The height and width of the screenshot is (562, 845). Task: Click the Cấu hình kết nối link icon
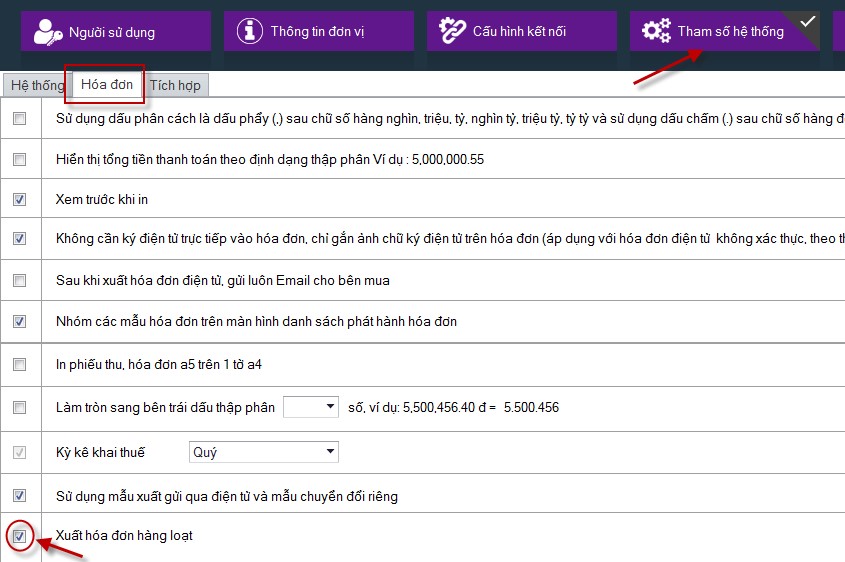coord(453,31)
